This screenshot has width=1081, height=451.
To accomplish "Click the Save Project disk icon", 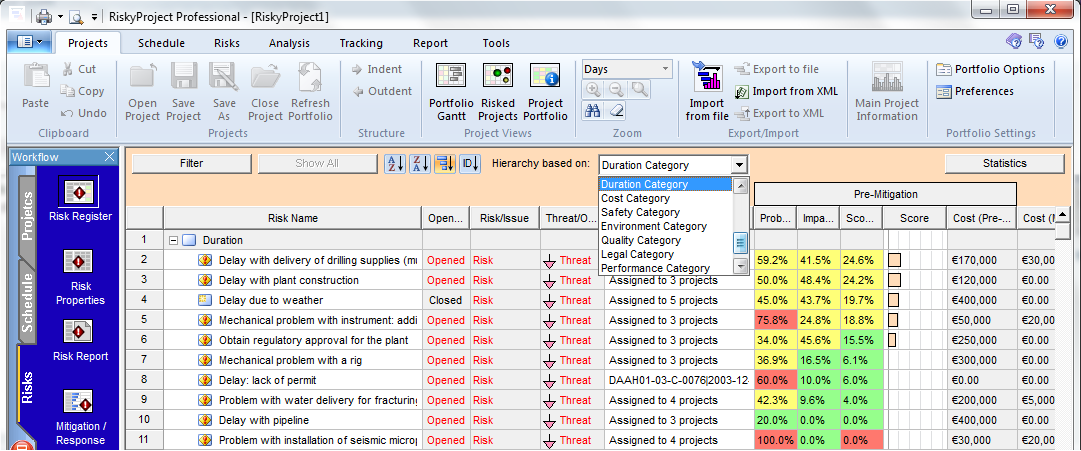I will (x=184, y=77).
